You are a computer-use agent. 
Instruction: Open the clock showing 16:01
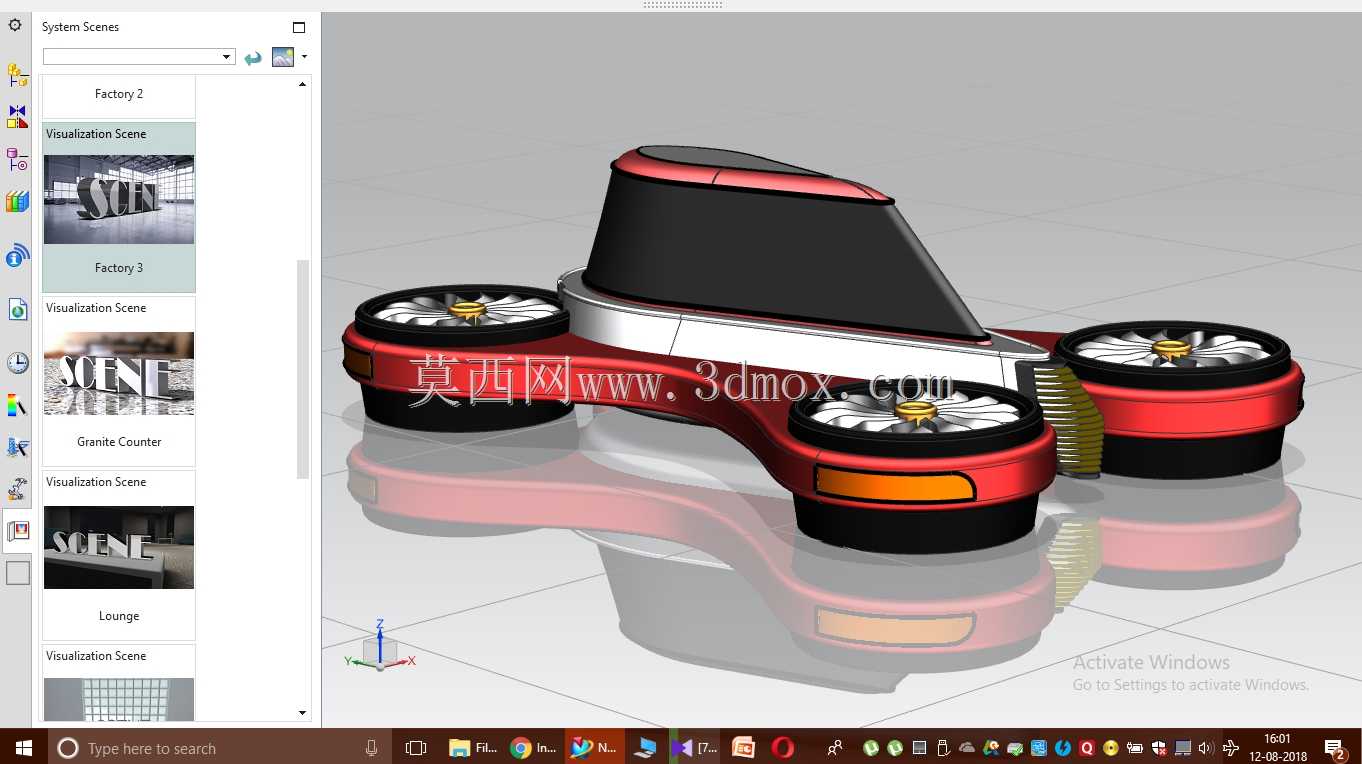tap(1277, 747)
